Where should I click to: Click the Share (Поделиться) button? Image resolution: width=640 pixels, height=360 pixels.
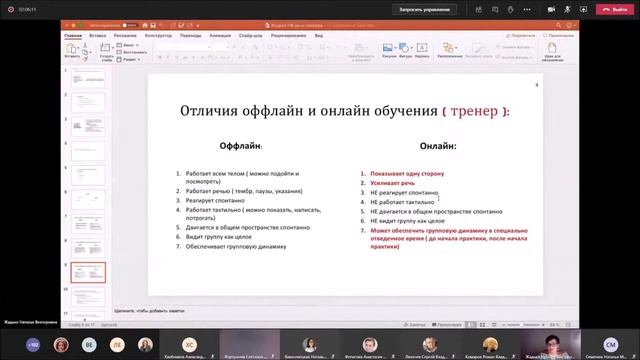pyautogui.click(x=520, y=36)
